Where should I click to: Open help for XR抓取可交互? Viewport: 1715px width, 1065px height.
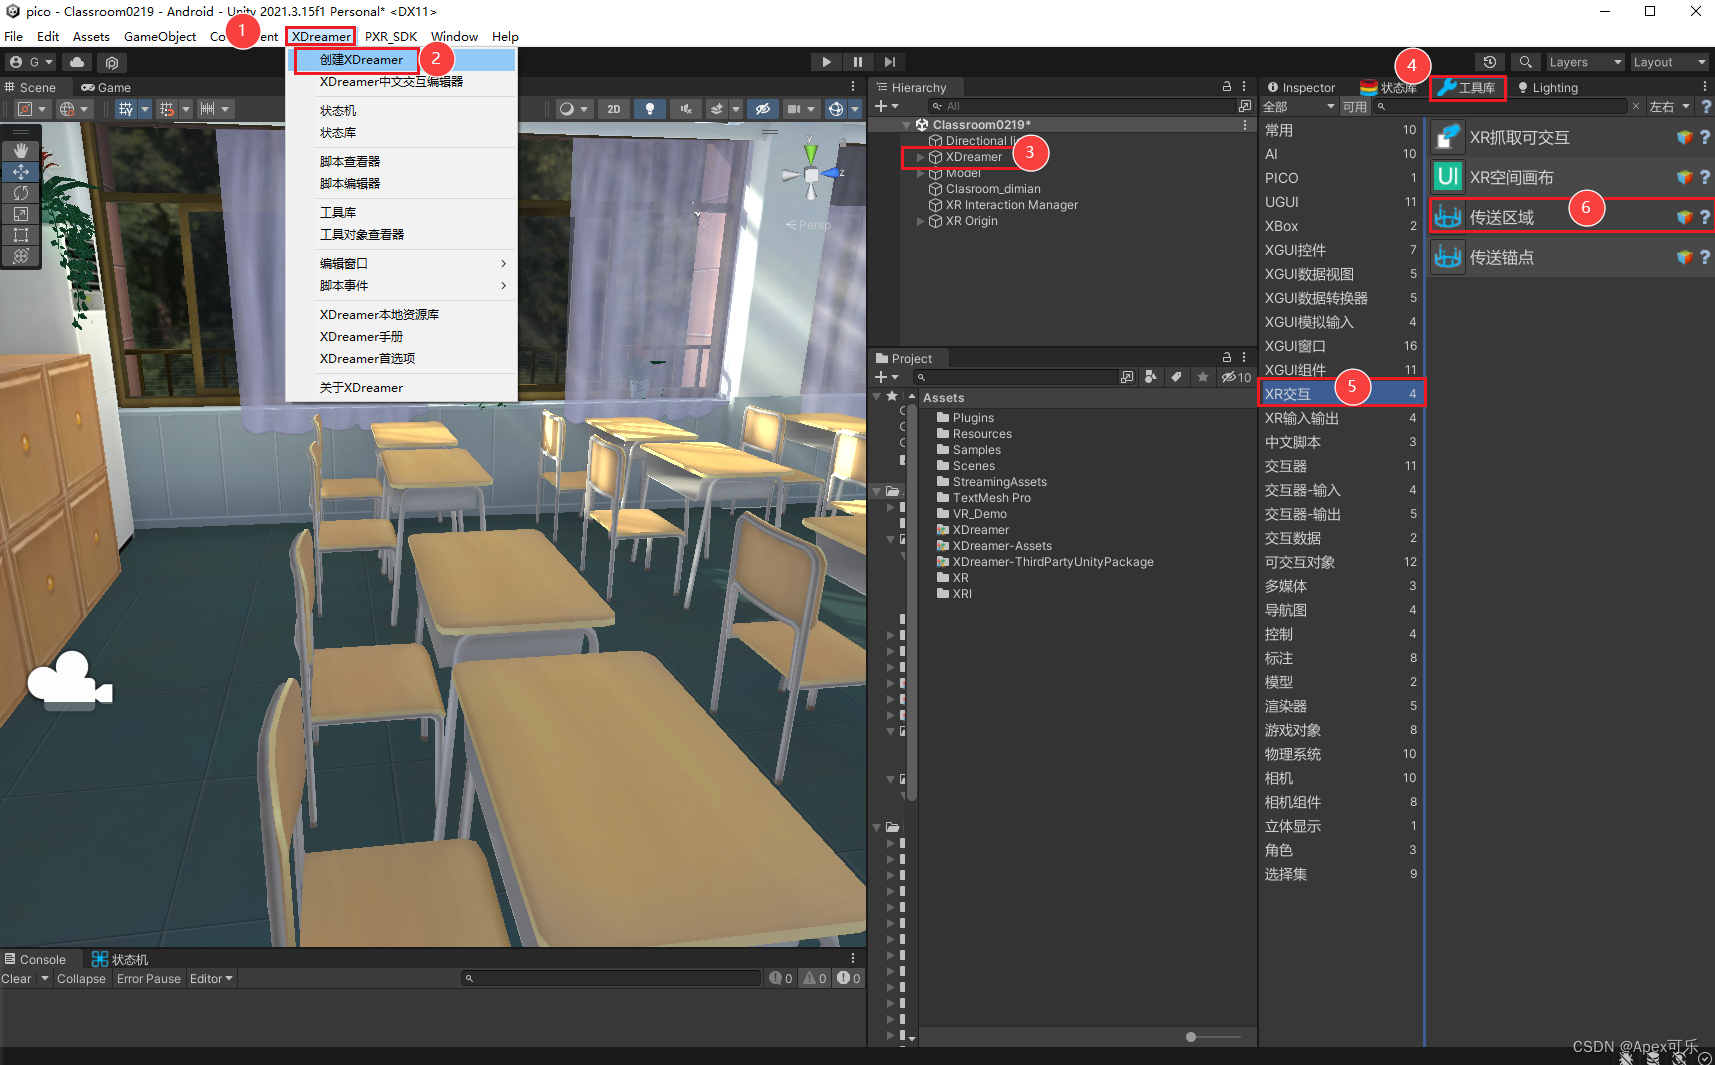[1705, 137]
